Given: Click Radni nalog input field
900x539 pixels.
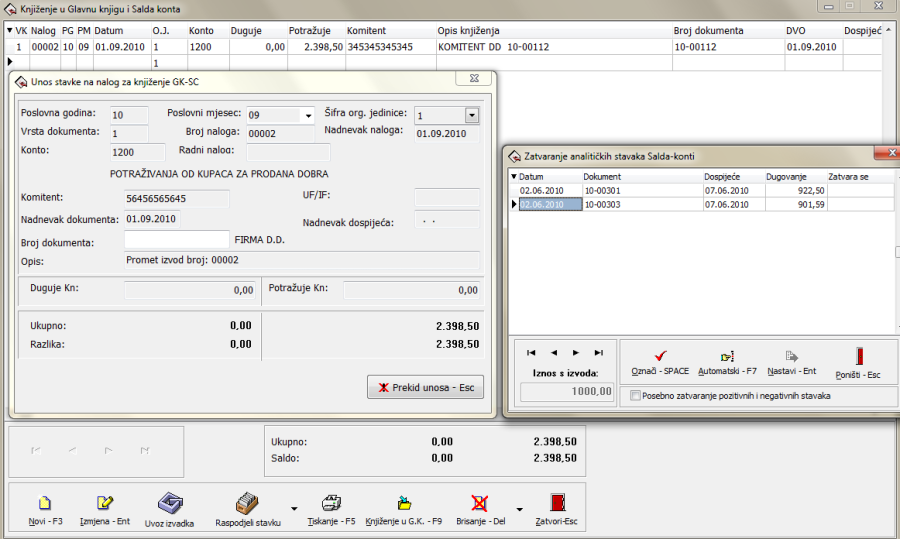Looking at the screenshot, I should (289, 152).
